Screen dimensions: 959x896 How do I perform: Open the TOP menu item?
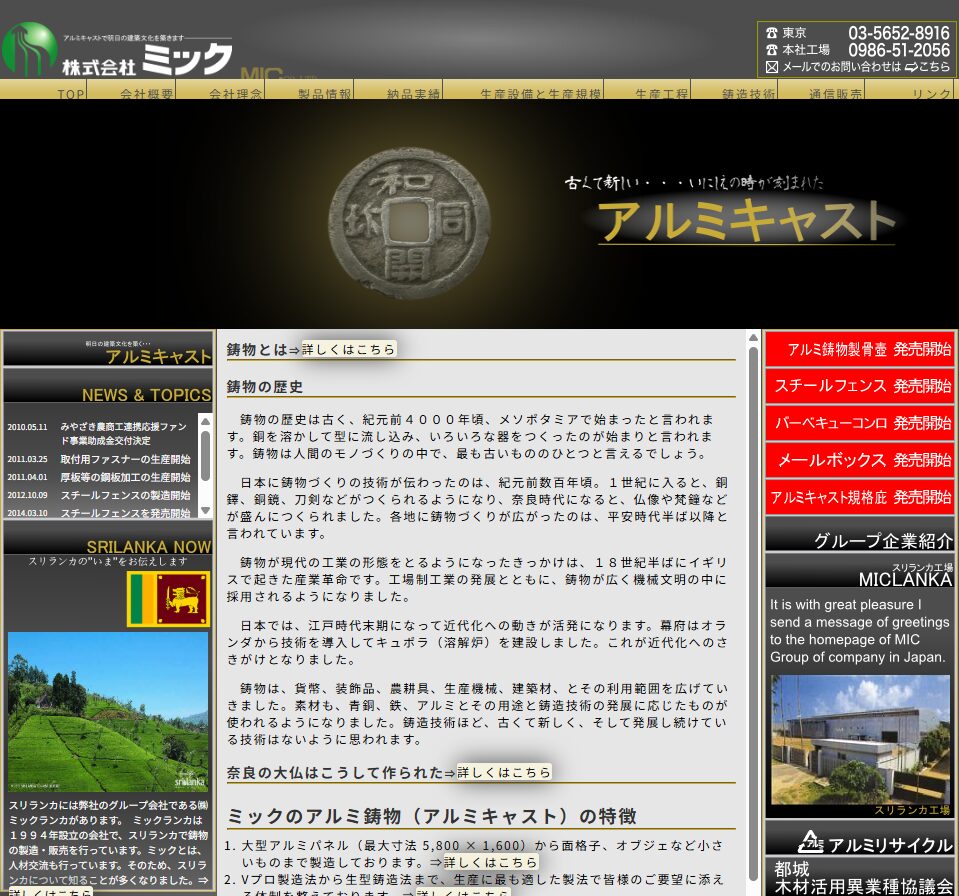[x=43, y=89]
